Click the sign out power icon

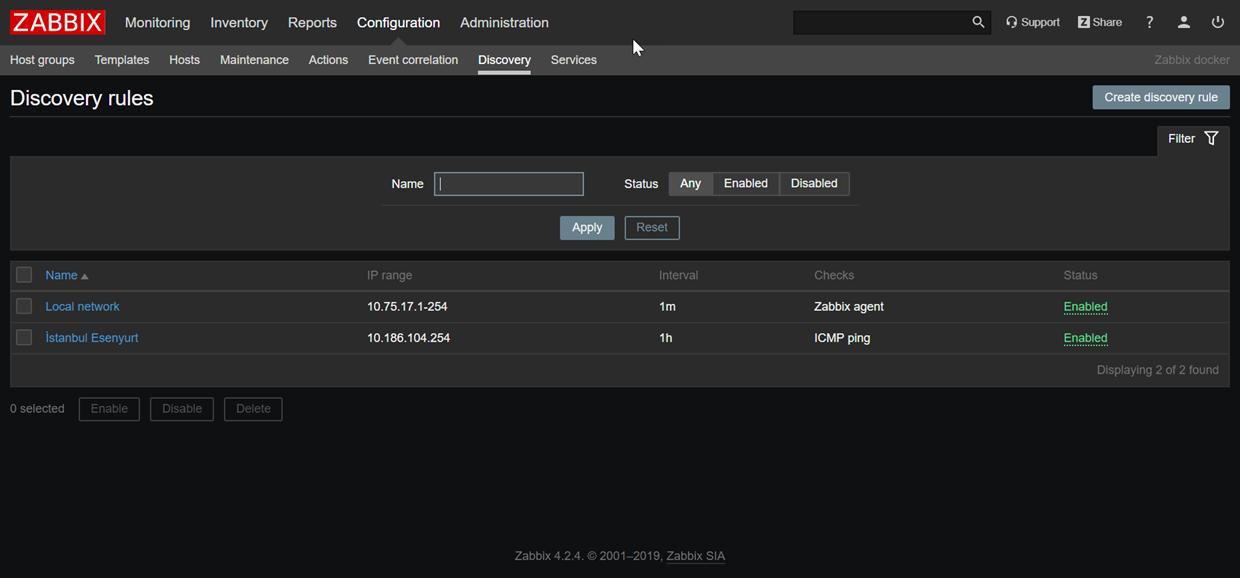(x=1217, y=22)
